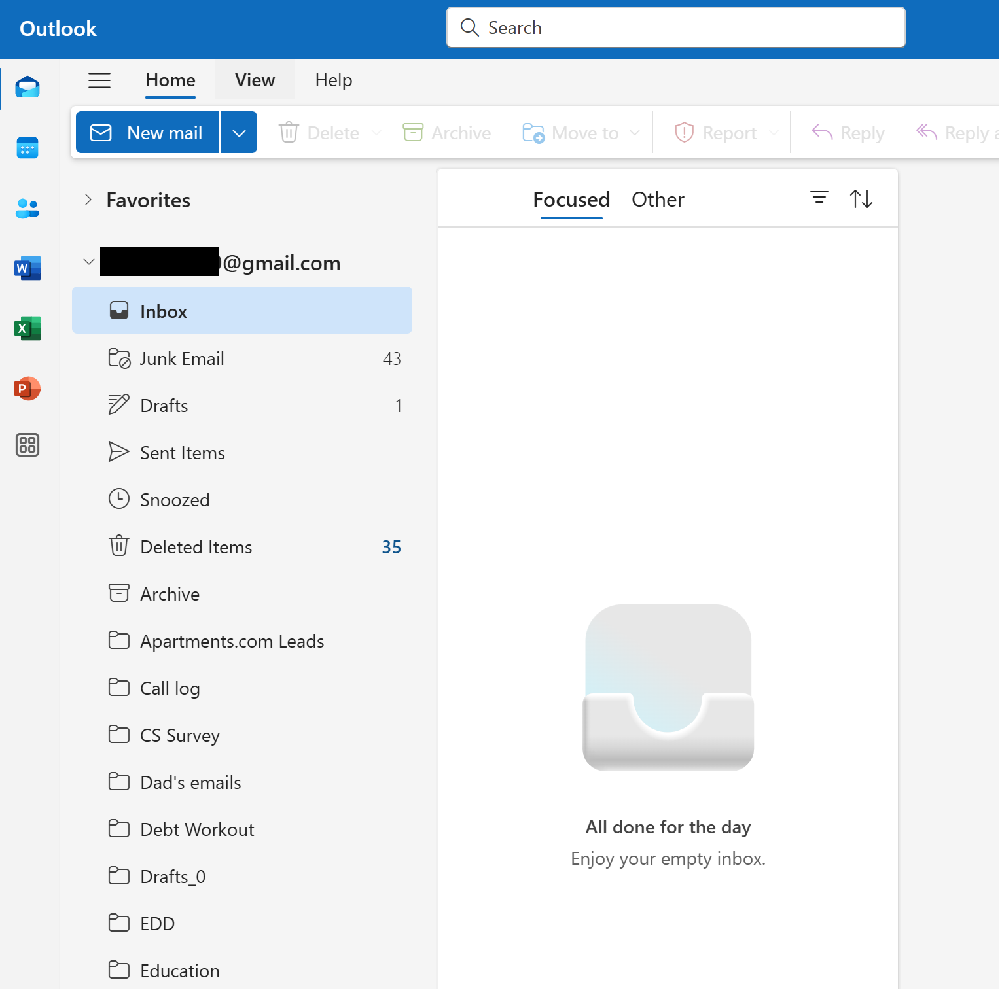Click the Delete trash toolbar button

pos(319,133)
